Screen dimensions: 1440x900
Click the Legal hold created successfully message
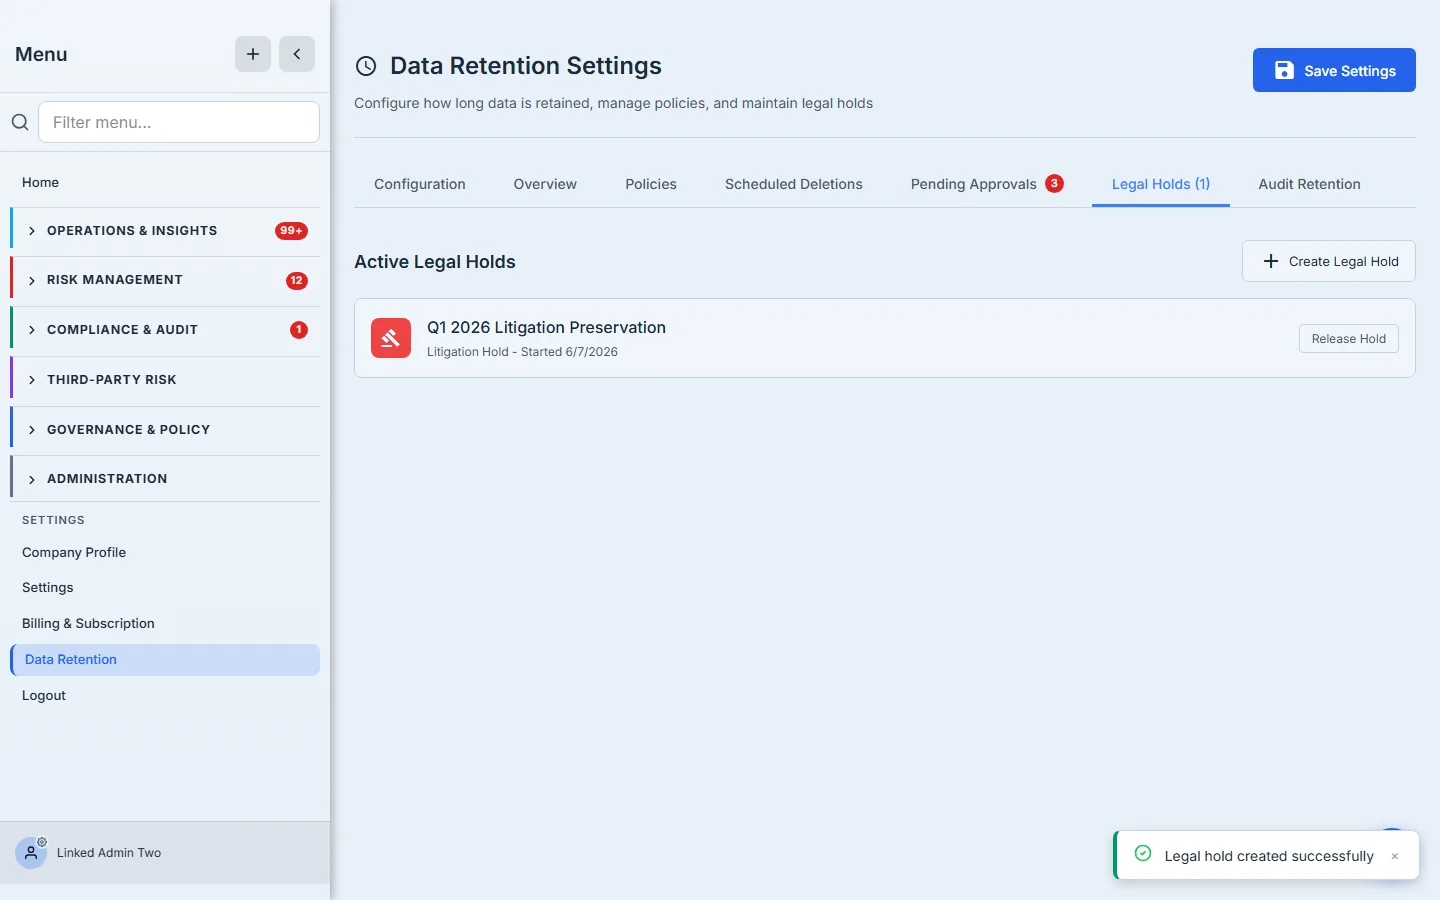click(x=1269, y=856)
